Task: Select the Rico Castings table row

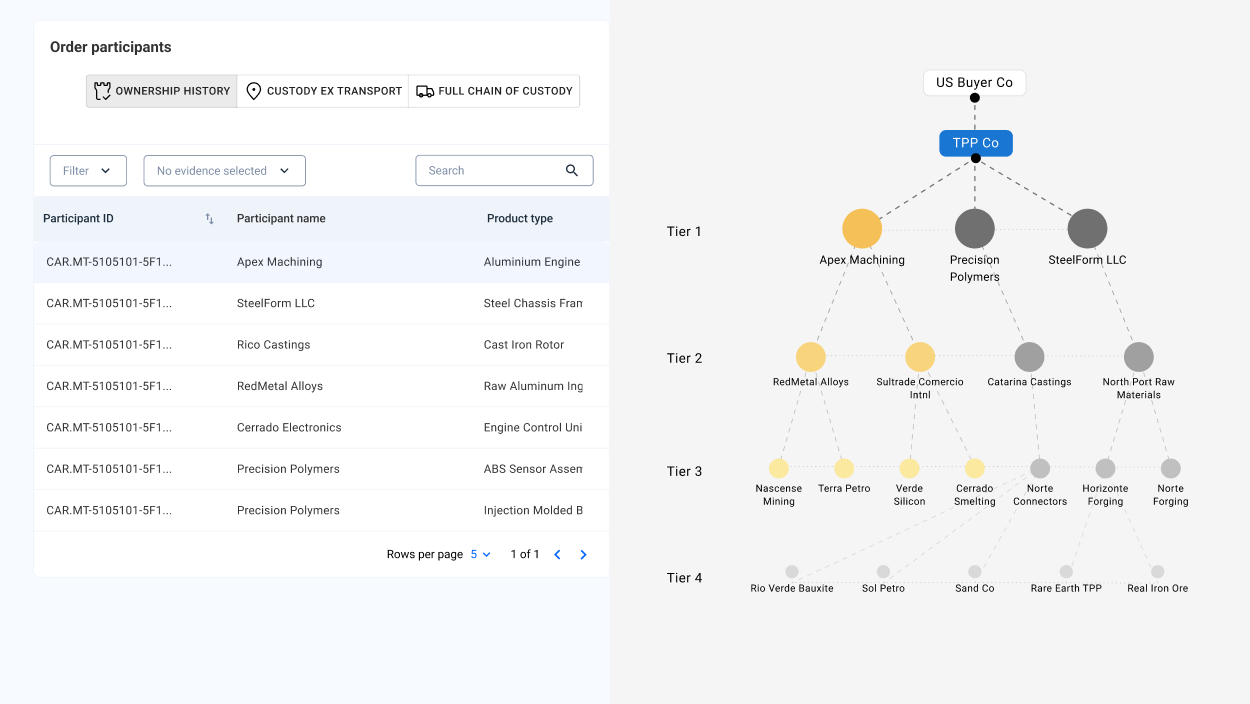Action: [321, 345]
